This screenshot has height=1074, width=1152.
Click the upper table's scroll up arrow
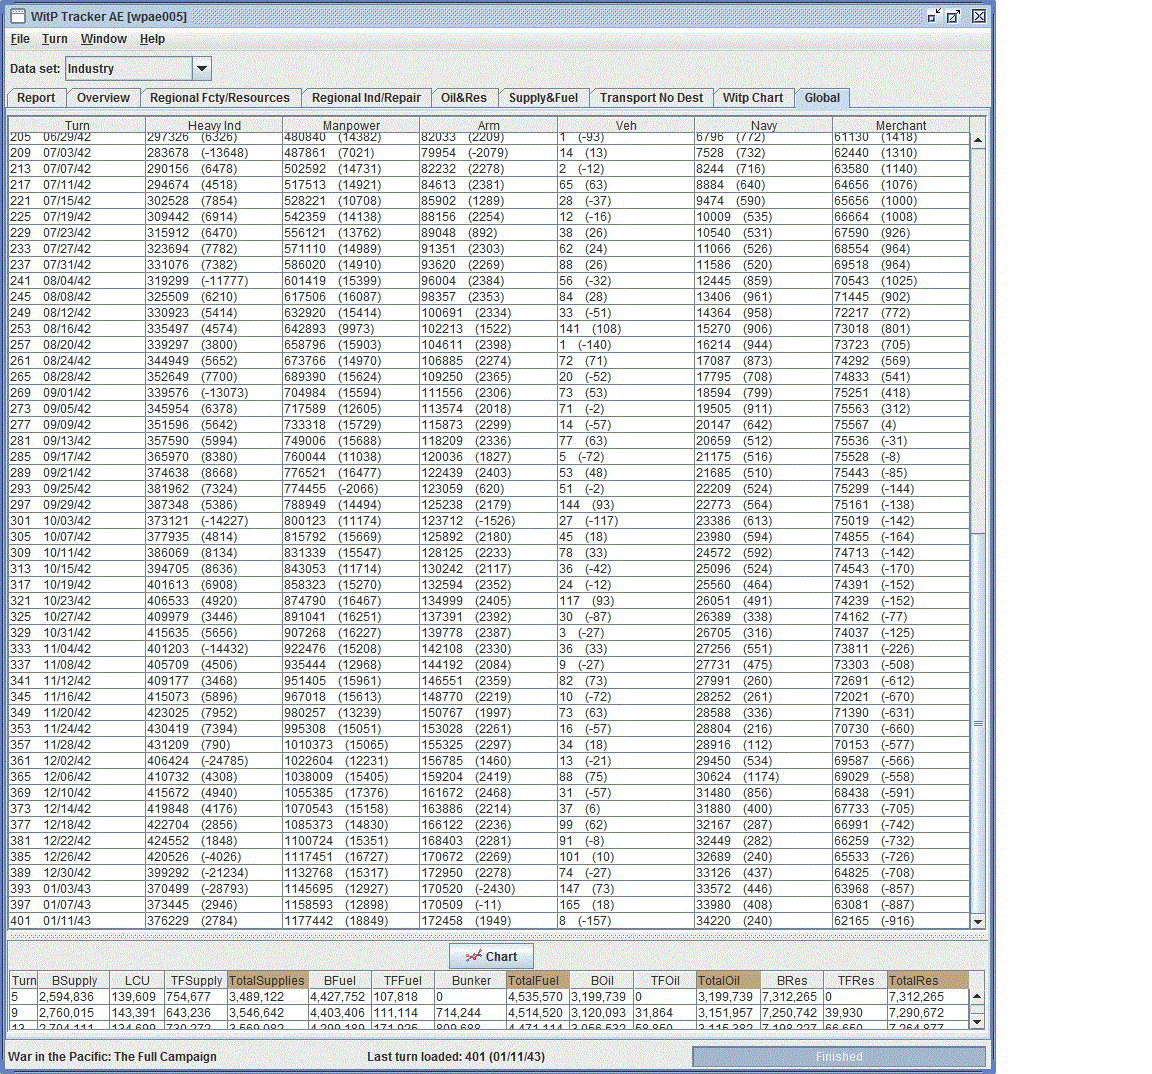click(978, 140)
